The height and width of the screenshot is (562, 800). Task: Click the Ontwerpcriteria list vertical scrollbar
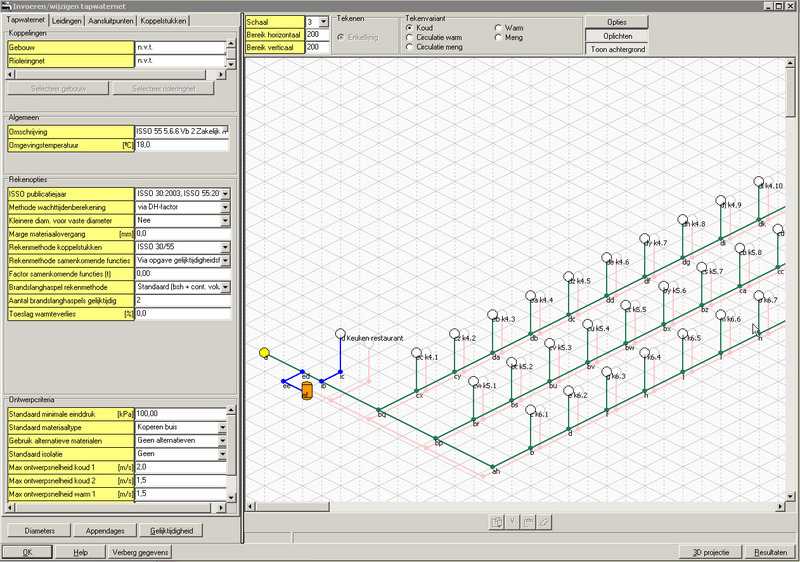point(231,453)
